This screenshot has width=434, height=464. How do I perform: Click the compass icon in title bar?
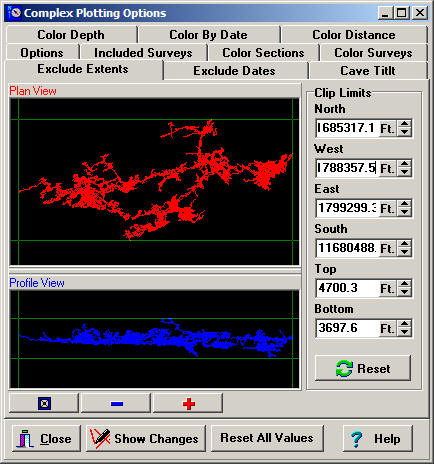click(15, 13)
